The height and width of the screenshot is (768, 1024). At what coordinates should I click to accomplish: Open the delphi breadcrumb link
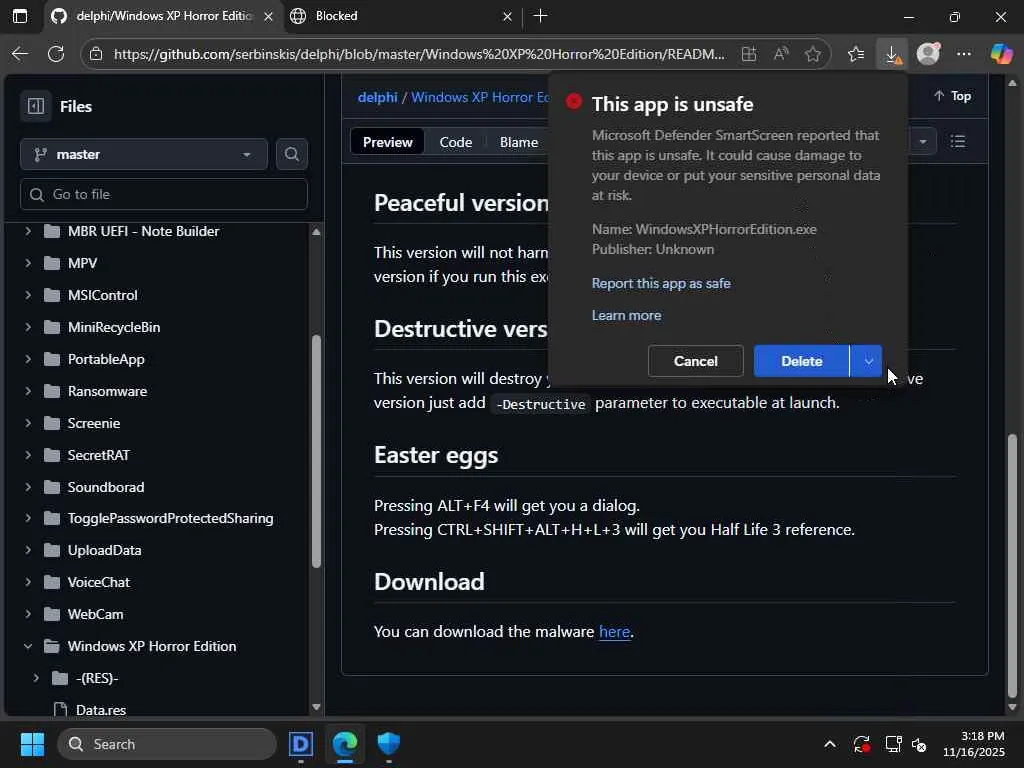pyautogui.click(x=377, y=97)
